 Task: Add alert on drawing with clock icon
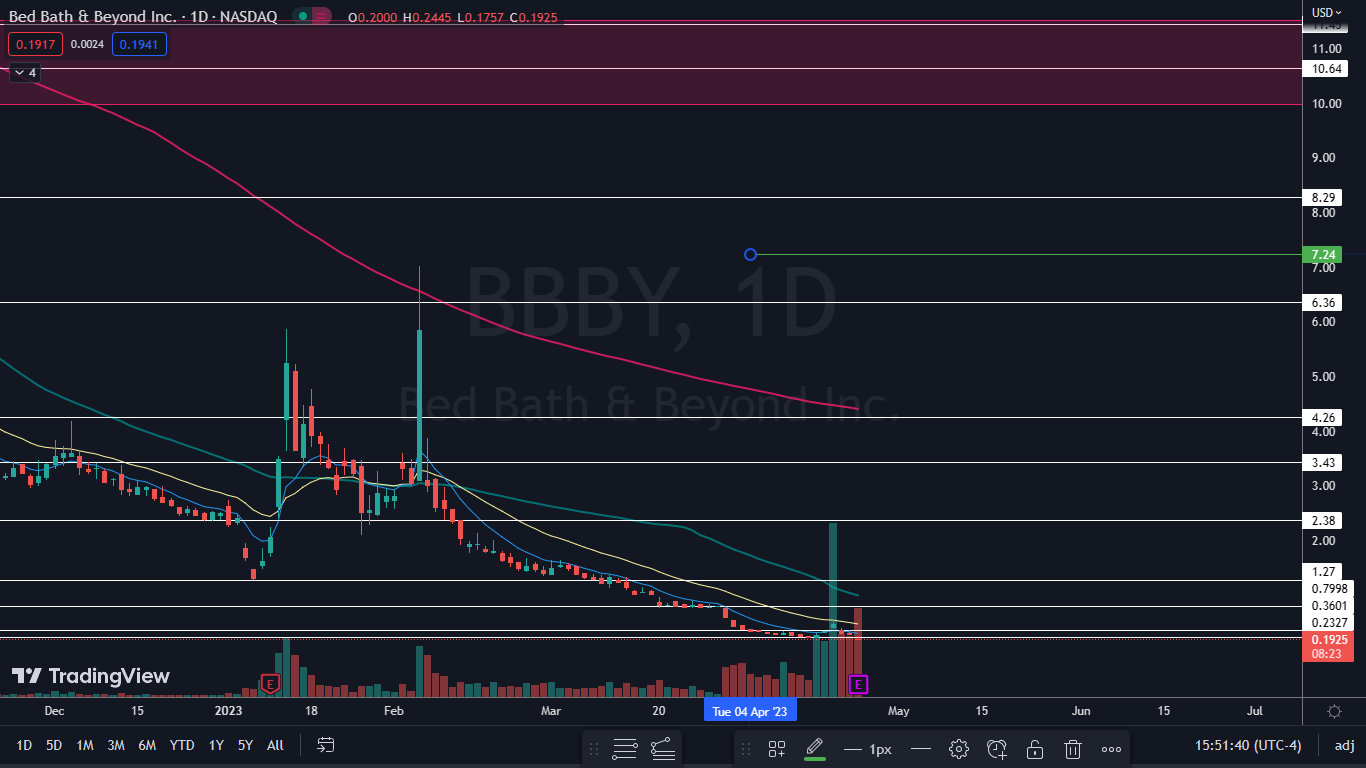pyautogui.click(x=997, y=748)
